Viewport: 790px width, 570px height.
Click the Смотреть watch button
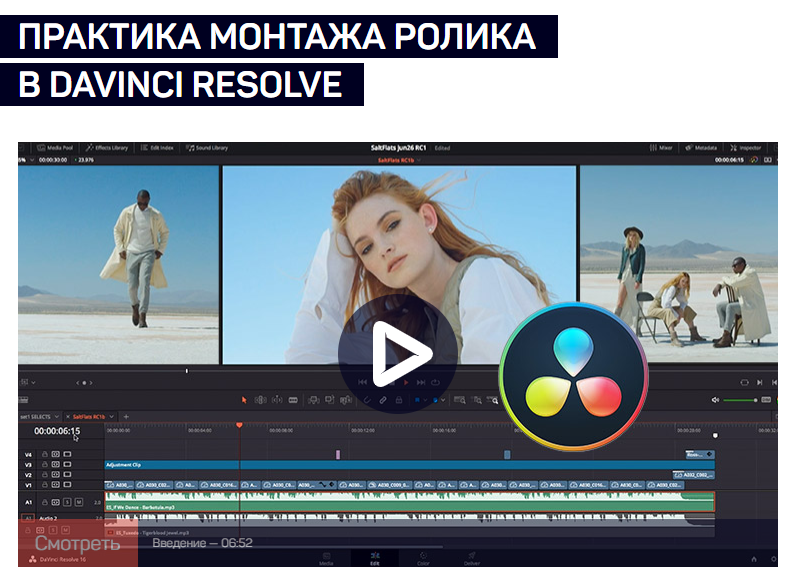tap(78, 544)
